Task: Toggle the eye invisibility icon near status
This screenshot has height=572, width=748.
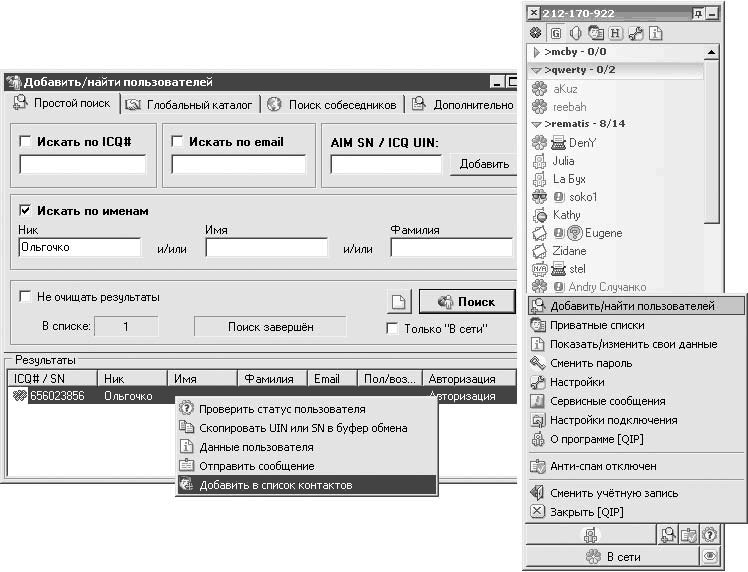Action: tap(709, 556)
